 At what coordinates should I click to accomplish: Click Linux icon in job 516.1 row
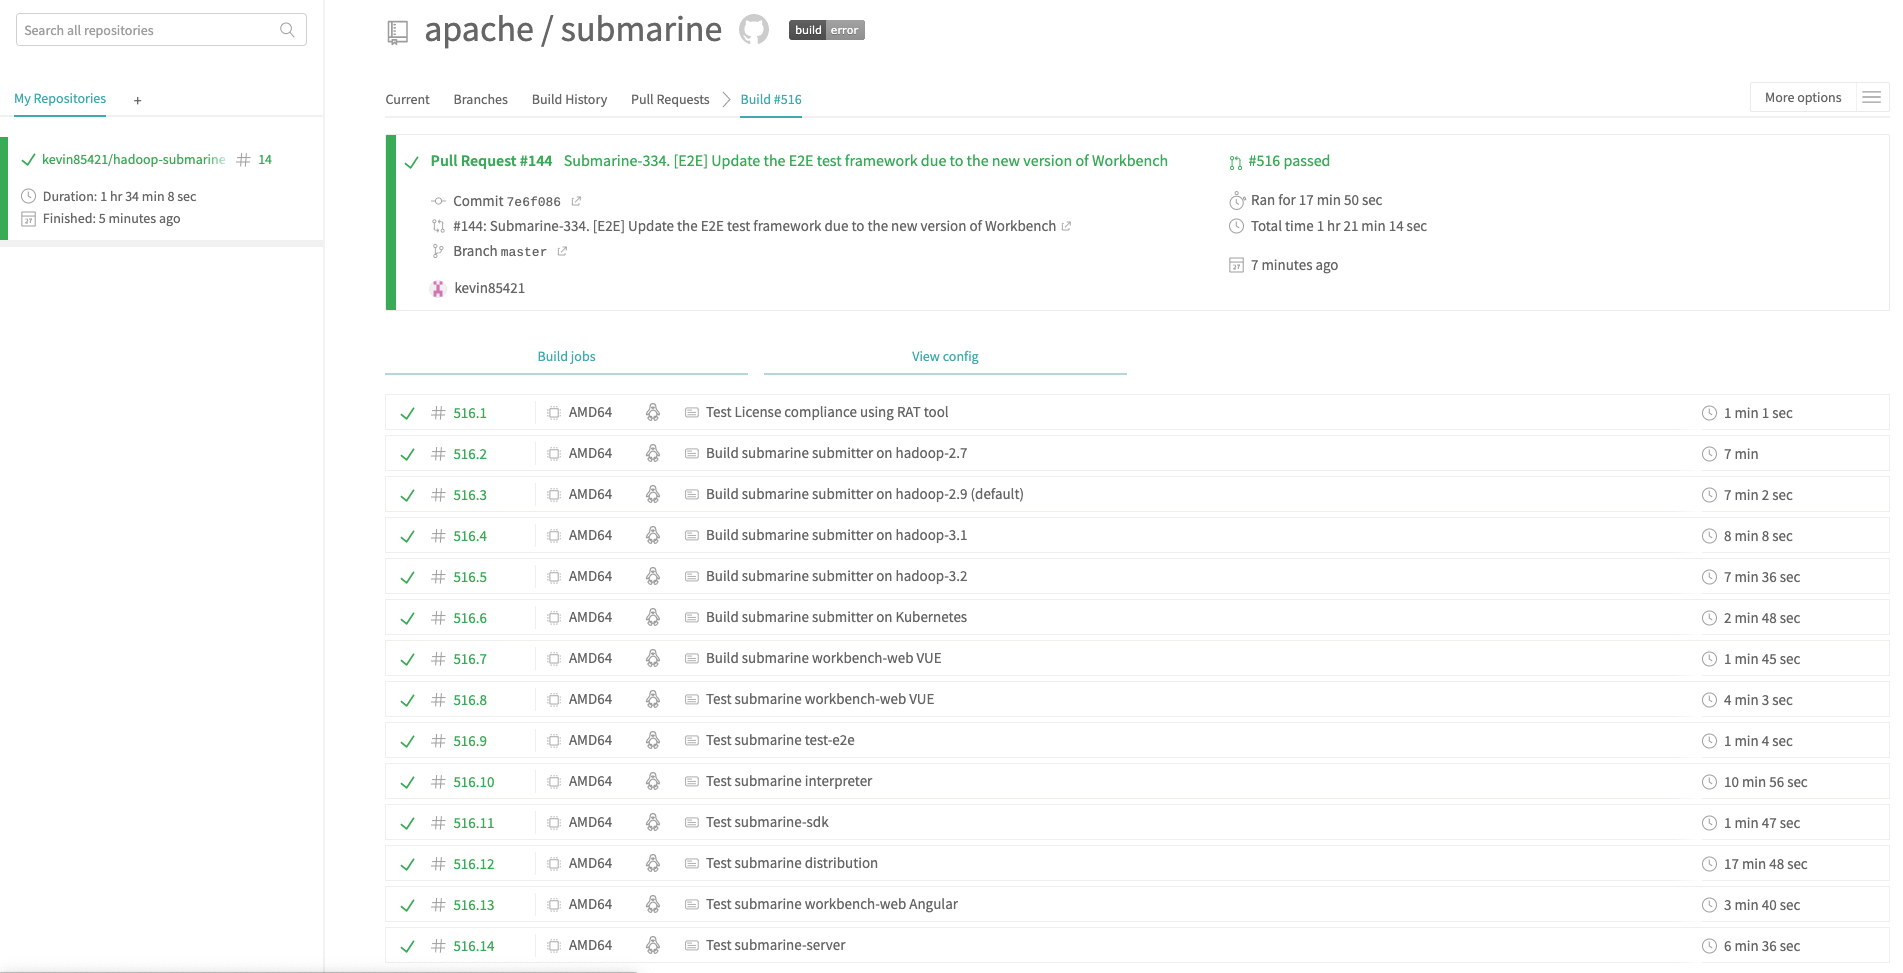(x=653, y=412)
